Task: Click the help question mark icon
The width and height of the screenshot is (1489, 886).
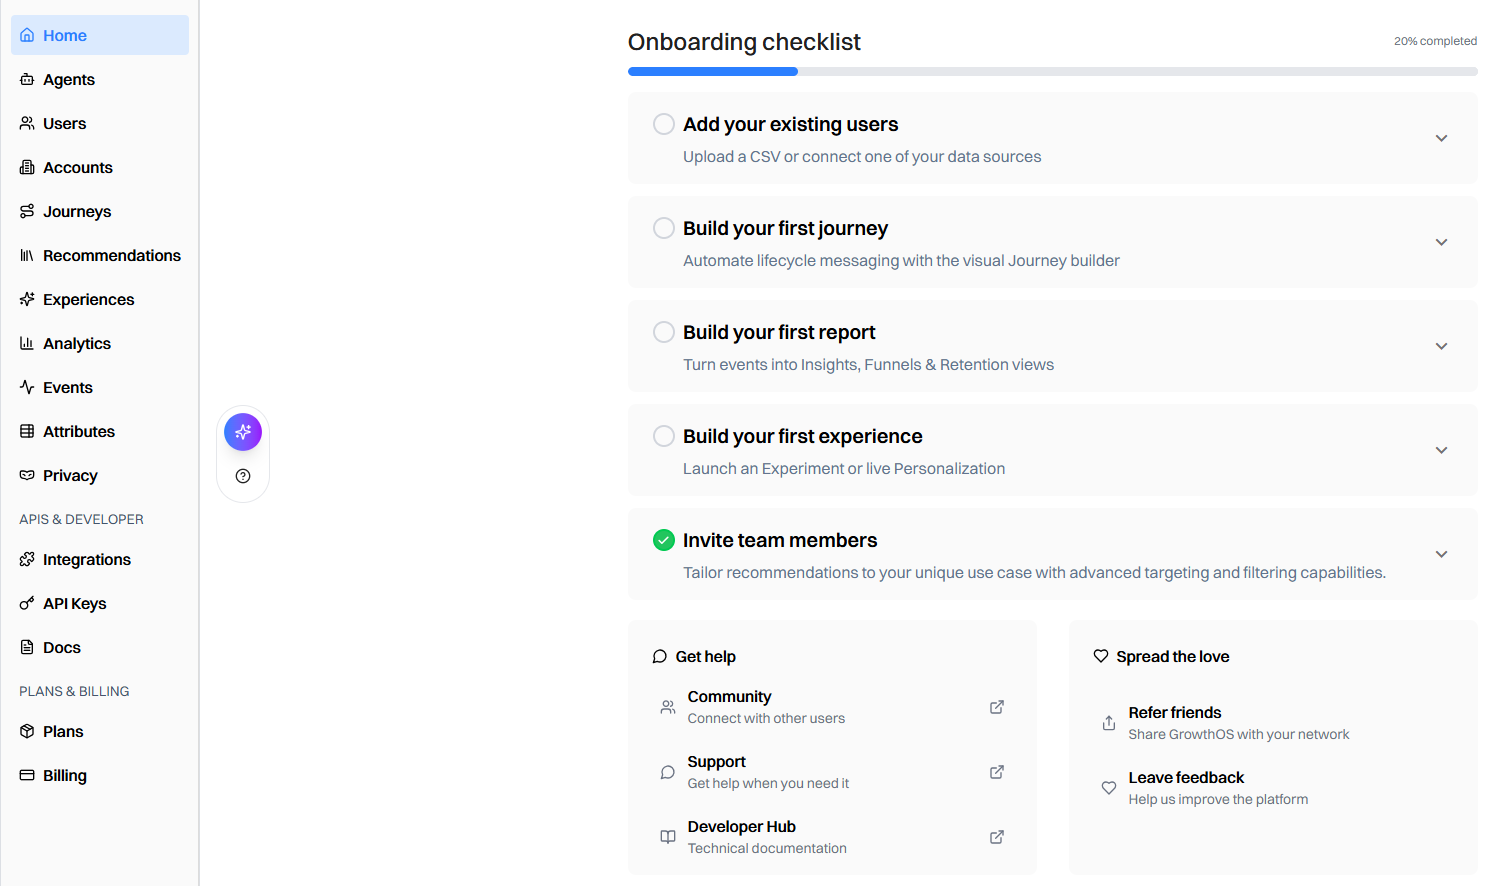Action: [243, 476]
